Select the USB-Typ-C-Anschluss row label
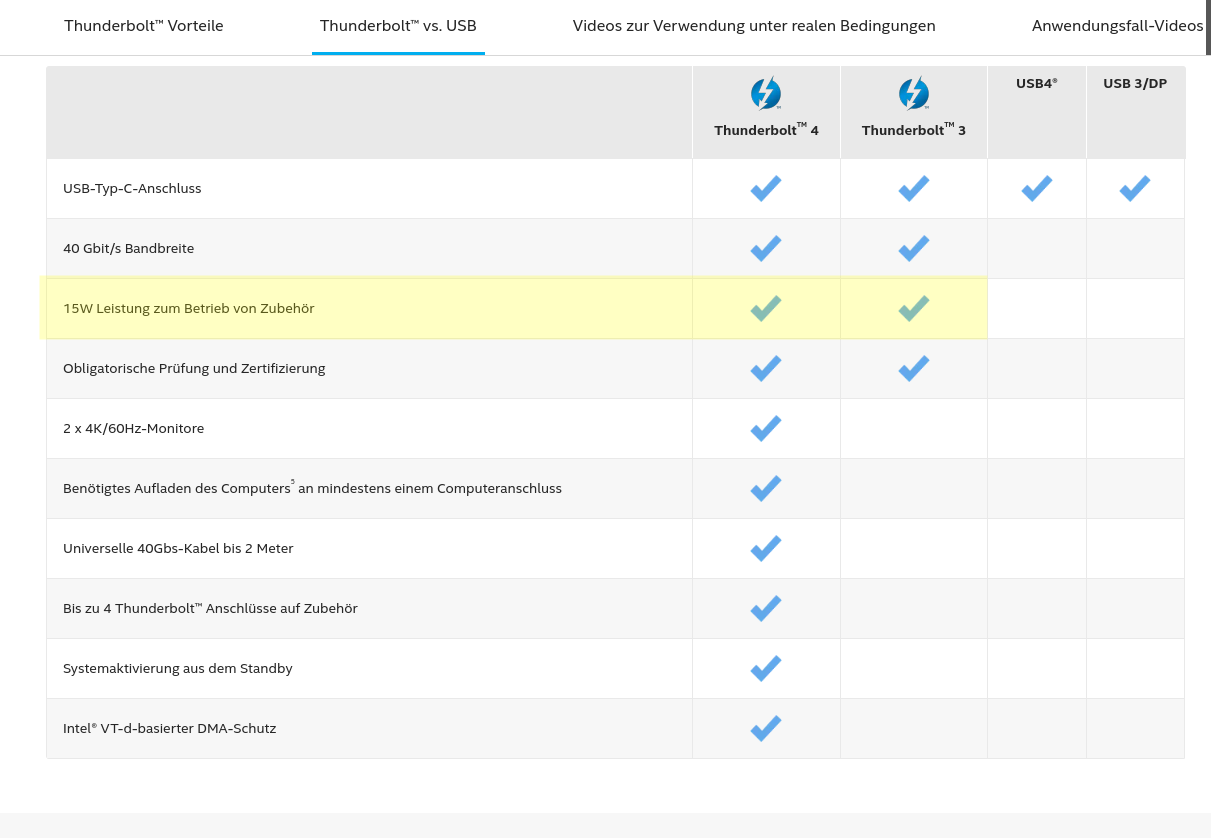The width and height of the screenshot is (1211, 838). pos(132,189)
